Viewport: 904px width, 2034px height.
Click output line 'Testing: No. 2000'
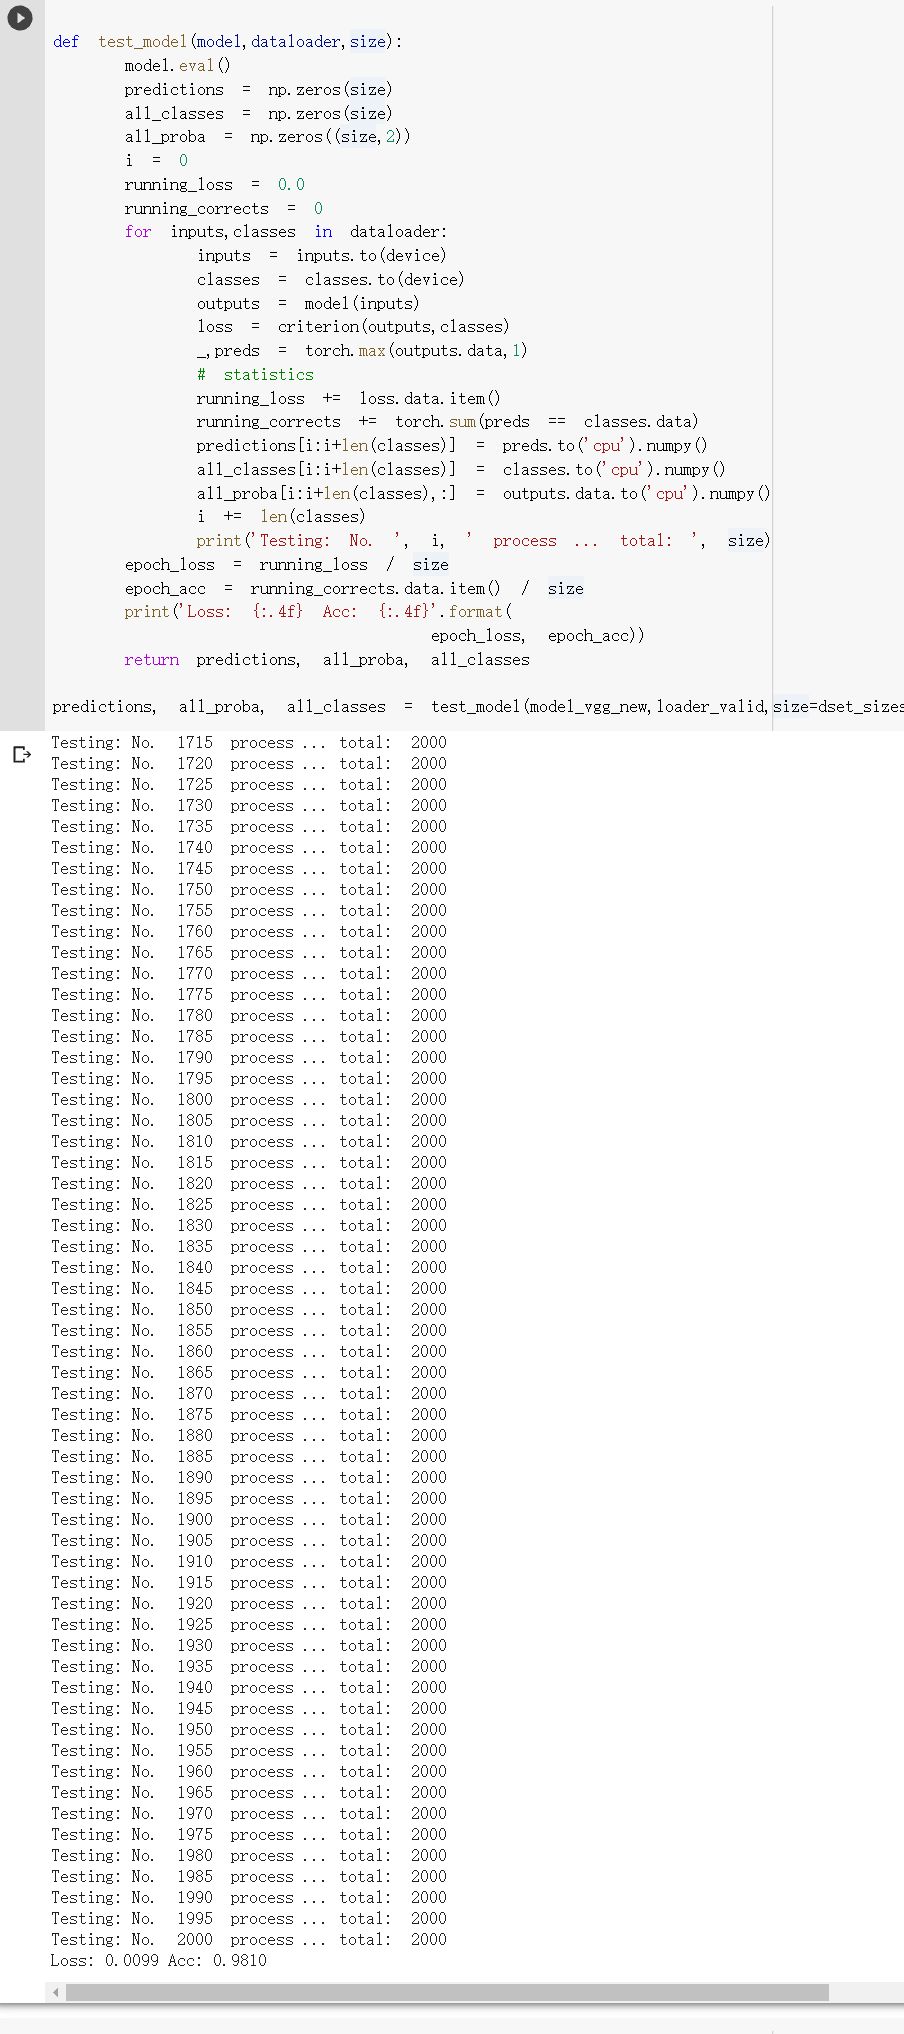[x=249, y=1940]
